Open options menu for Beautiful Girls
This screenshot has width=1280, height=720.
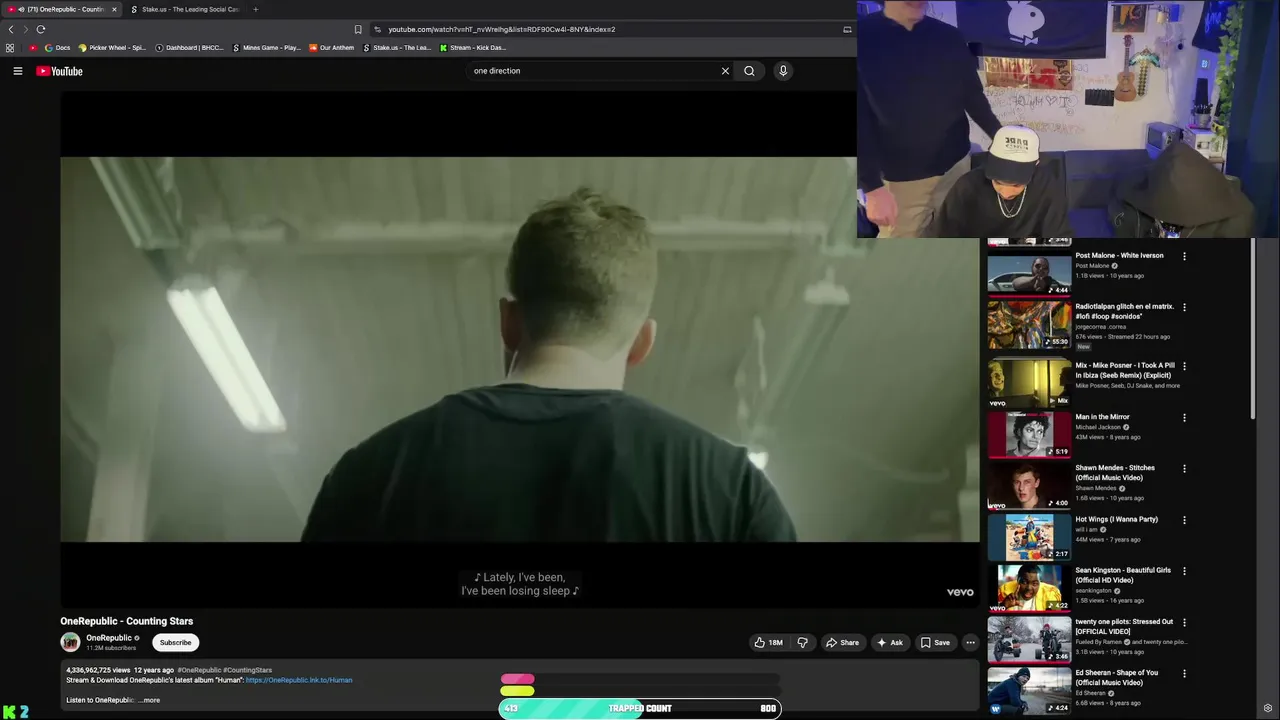(x=1184, y=571)
